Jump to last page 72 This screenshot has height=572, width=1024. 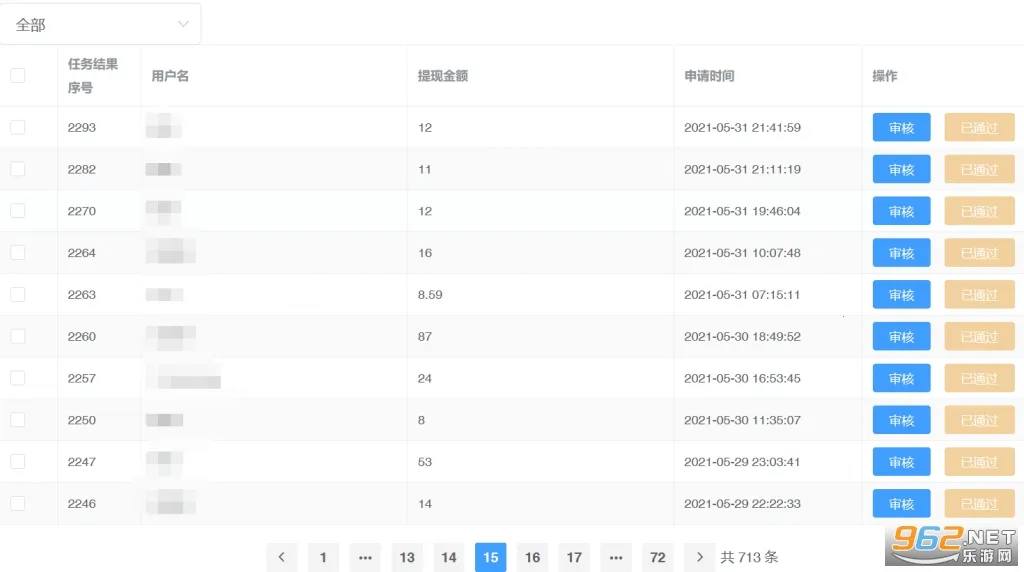[657, 557]
